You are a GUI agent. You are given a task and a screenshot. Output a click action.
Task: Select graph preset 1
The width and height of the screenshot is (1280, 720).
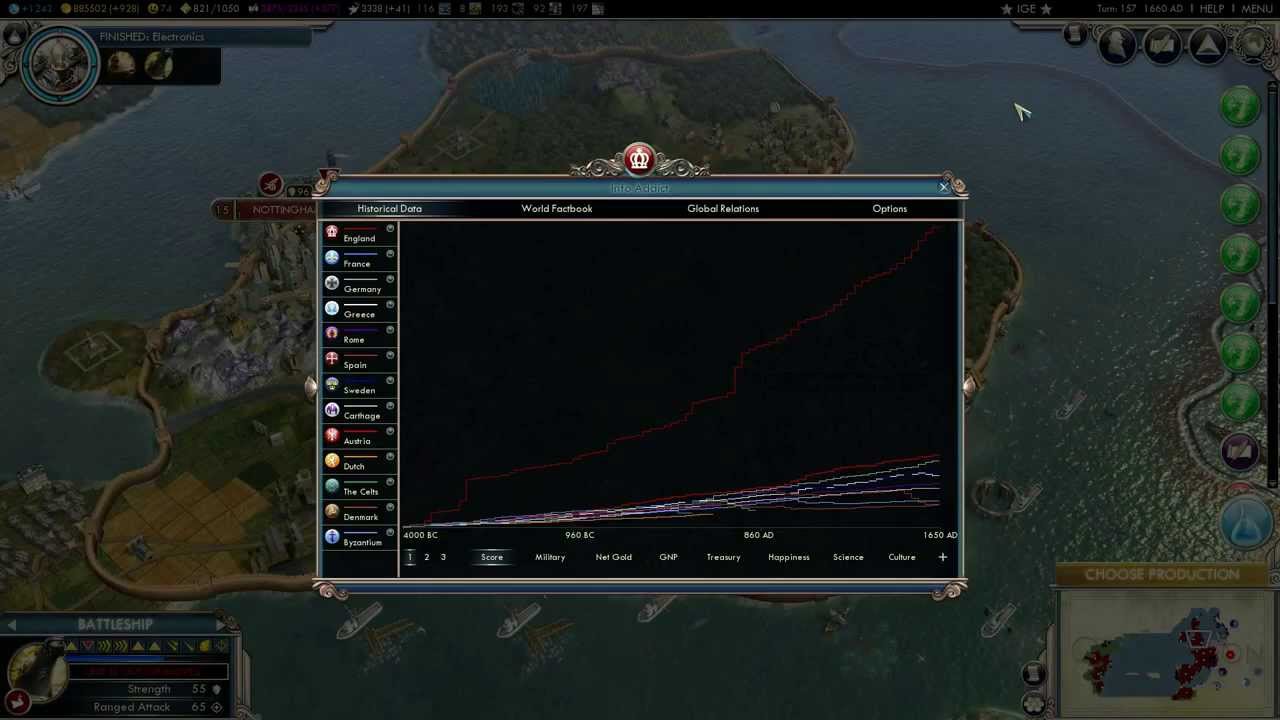pos(409,557)
